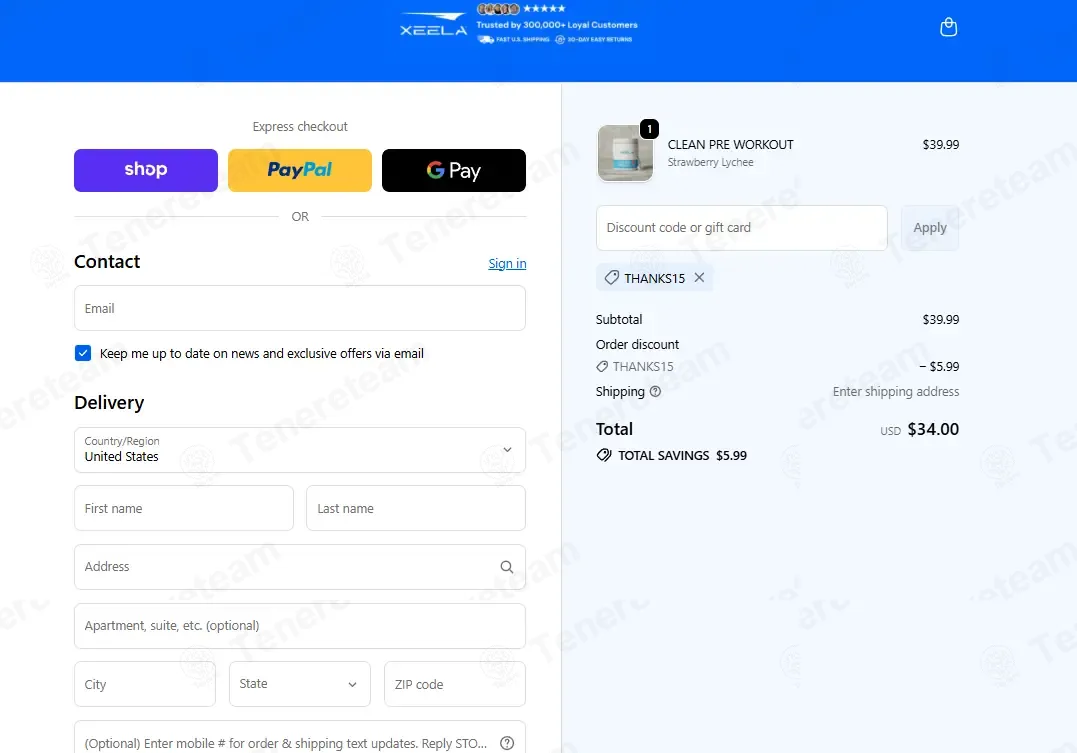Uncheck the email news and offers checkbox

83,353
